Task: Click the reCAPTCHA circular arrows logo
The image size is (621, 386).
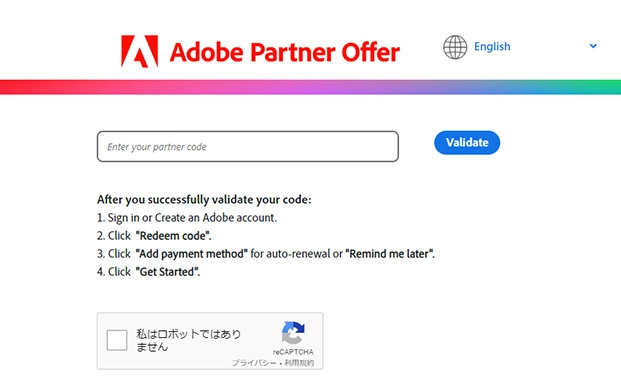Action: point(293,333)
